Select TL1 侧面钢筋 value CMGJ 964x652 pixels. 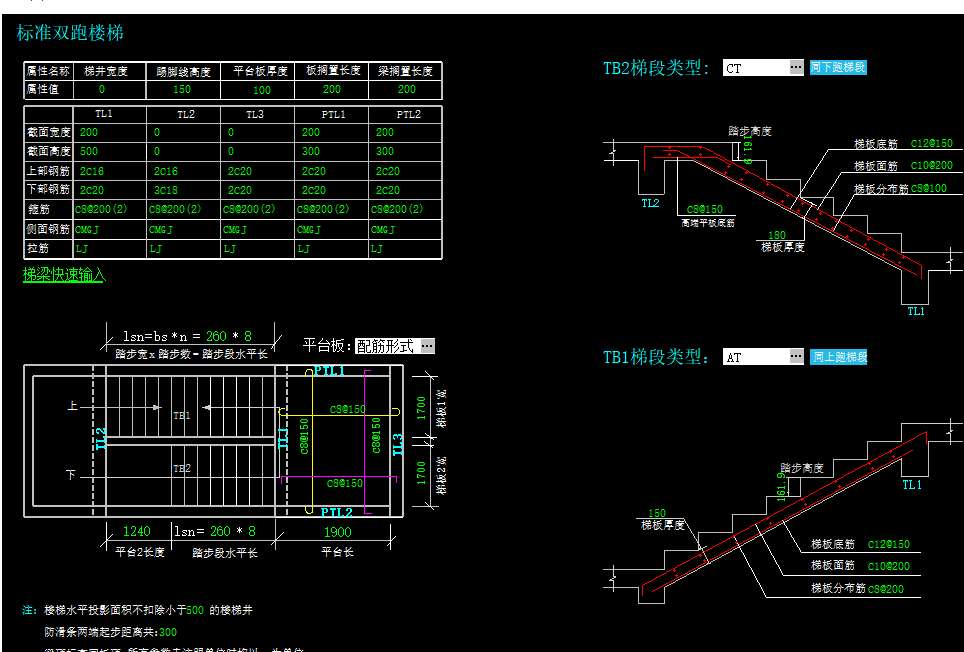click(x=87, y=229)
